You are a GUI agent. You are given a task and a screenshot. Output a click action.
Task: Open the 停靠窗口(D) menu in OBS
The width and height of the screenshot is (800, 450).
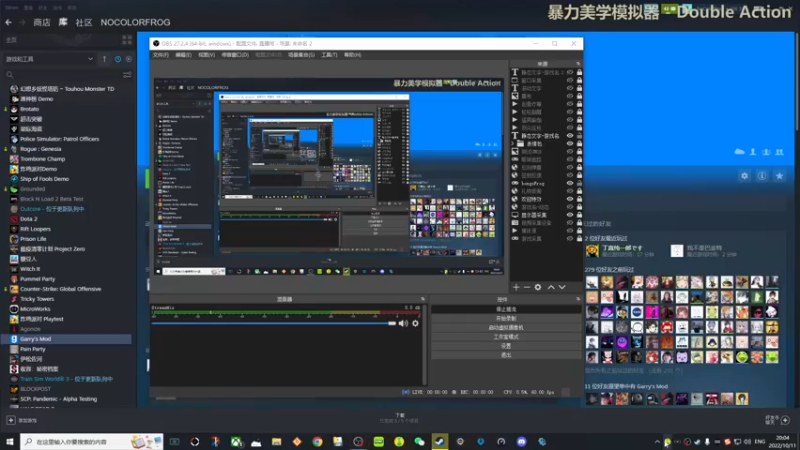pyautogui.click(x=235, y=55)
